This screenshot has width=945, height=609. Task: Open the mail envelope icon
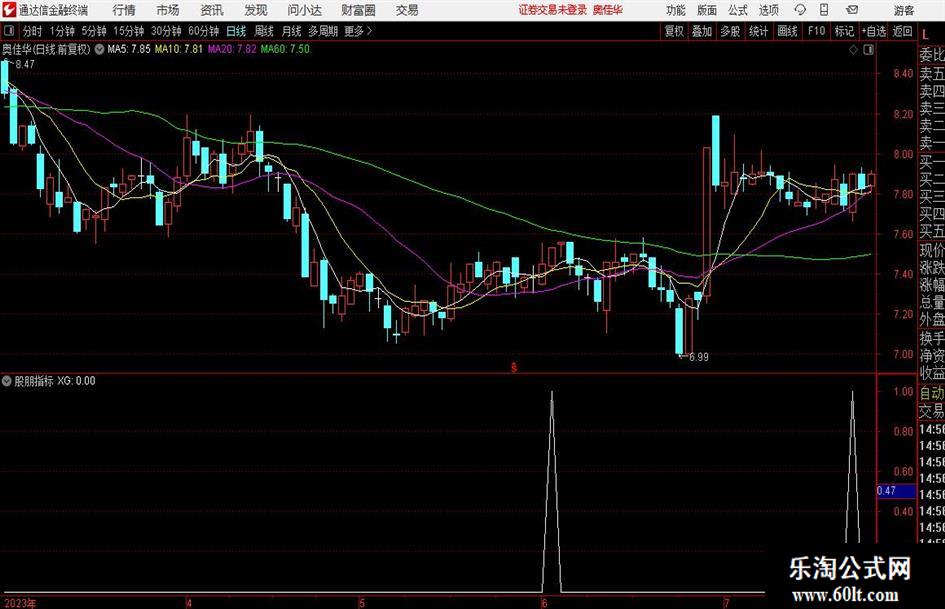point(852,10)
